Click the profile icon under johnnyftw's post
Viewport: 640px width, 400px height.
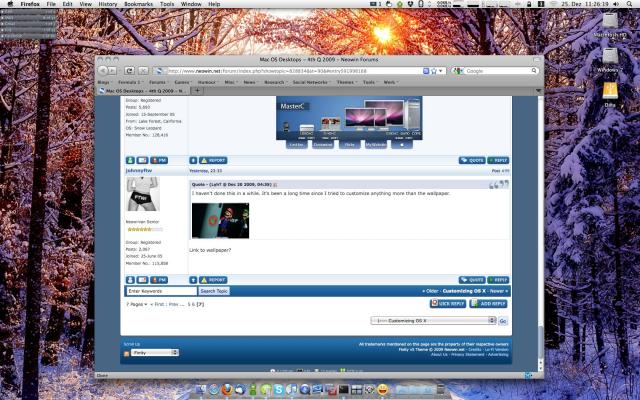130,280
